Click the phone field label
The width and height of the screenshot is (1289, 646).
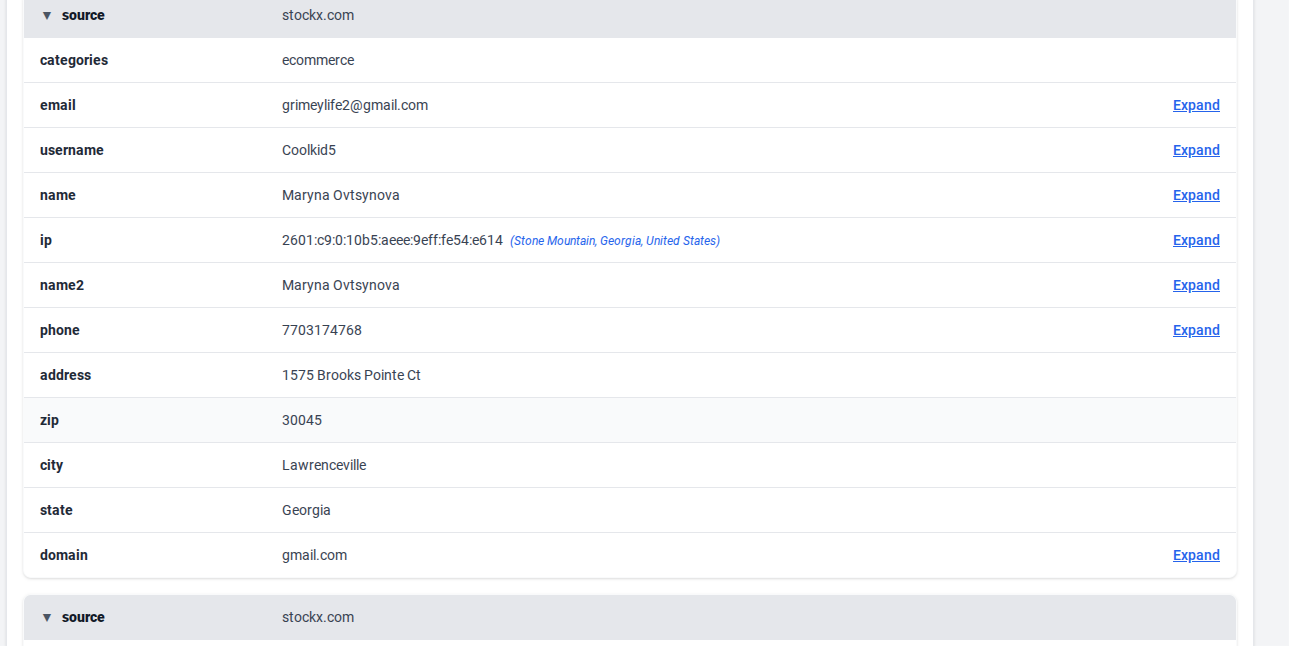coord(60,330)
